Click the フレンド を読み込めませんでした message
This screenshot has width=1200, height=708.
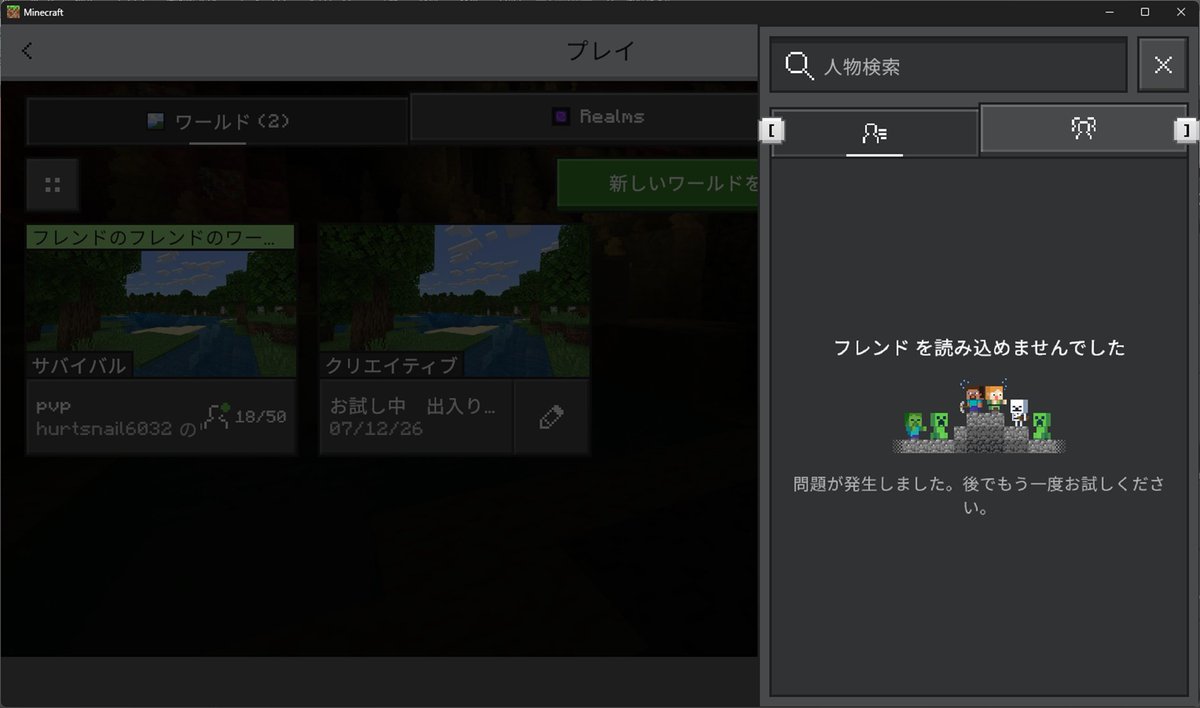(x=979, y=348)
